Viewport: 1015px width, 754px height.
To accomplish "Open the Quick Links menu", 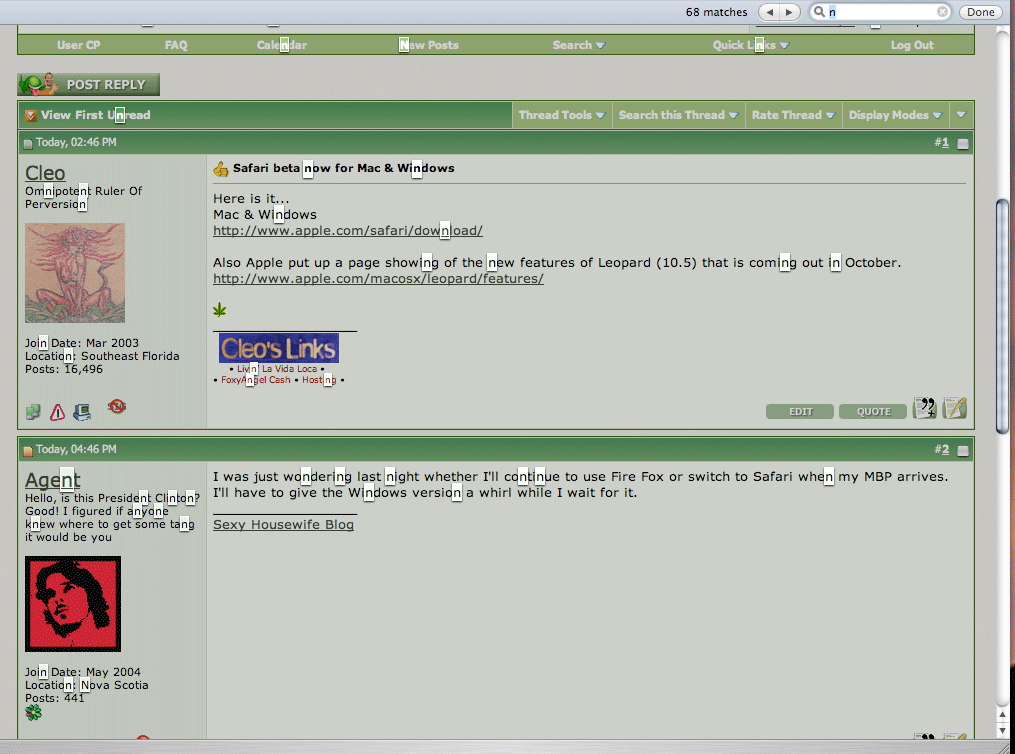I will pos(750,45).
